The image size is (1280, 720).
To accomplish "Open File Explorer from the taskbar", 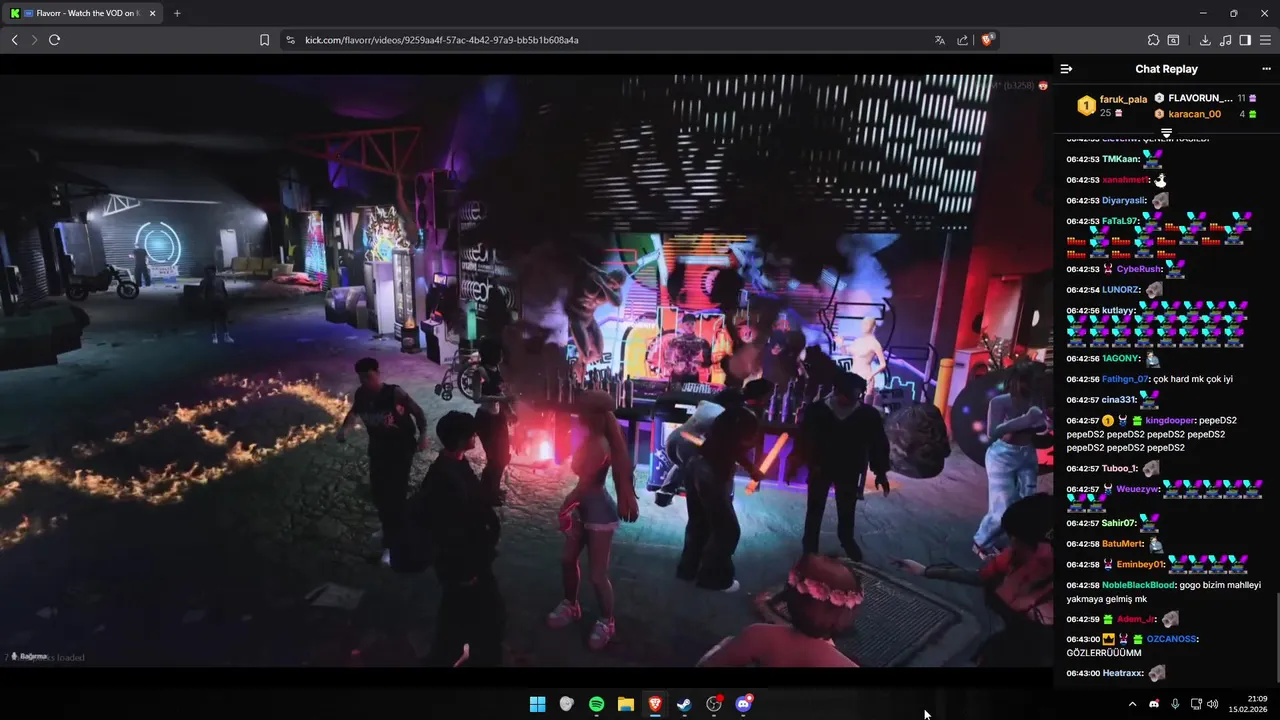I will point(625,704).
